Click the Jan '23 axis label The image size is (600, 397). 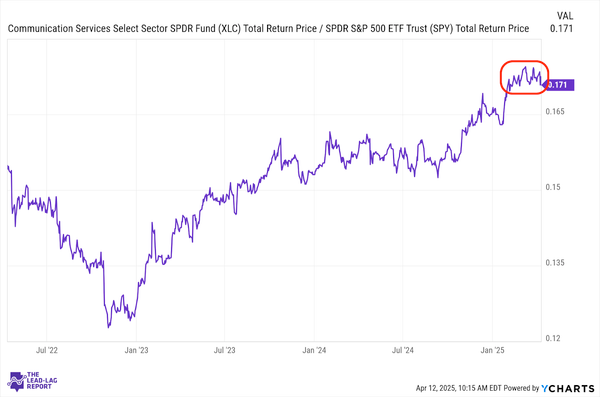(136, 350)
